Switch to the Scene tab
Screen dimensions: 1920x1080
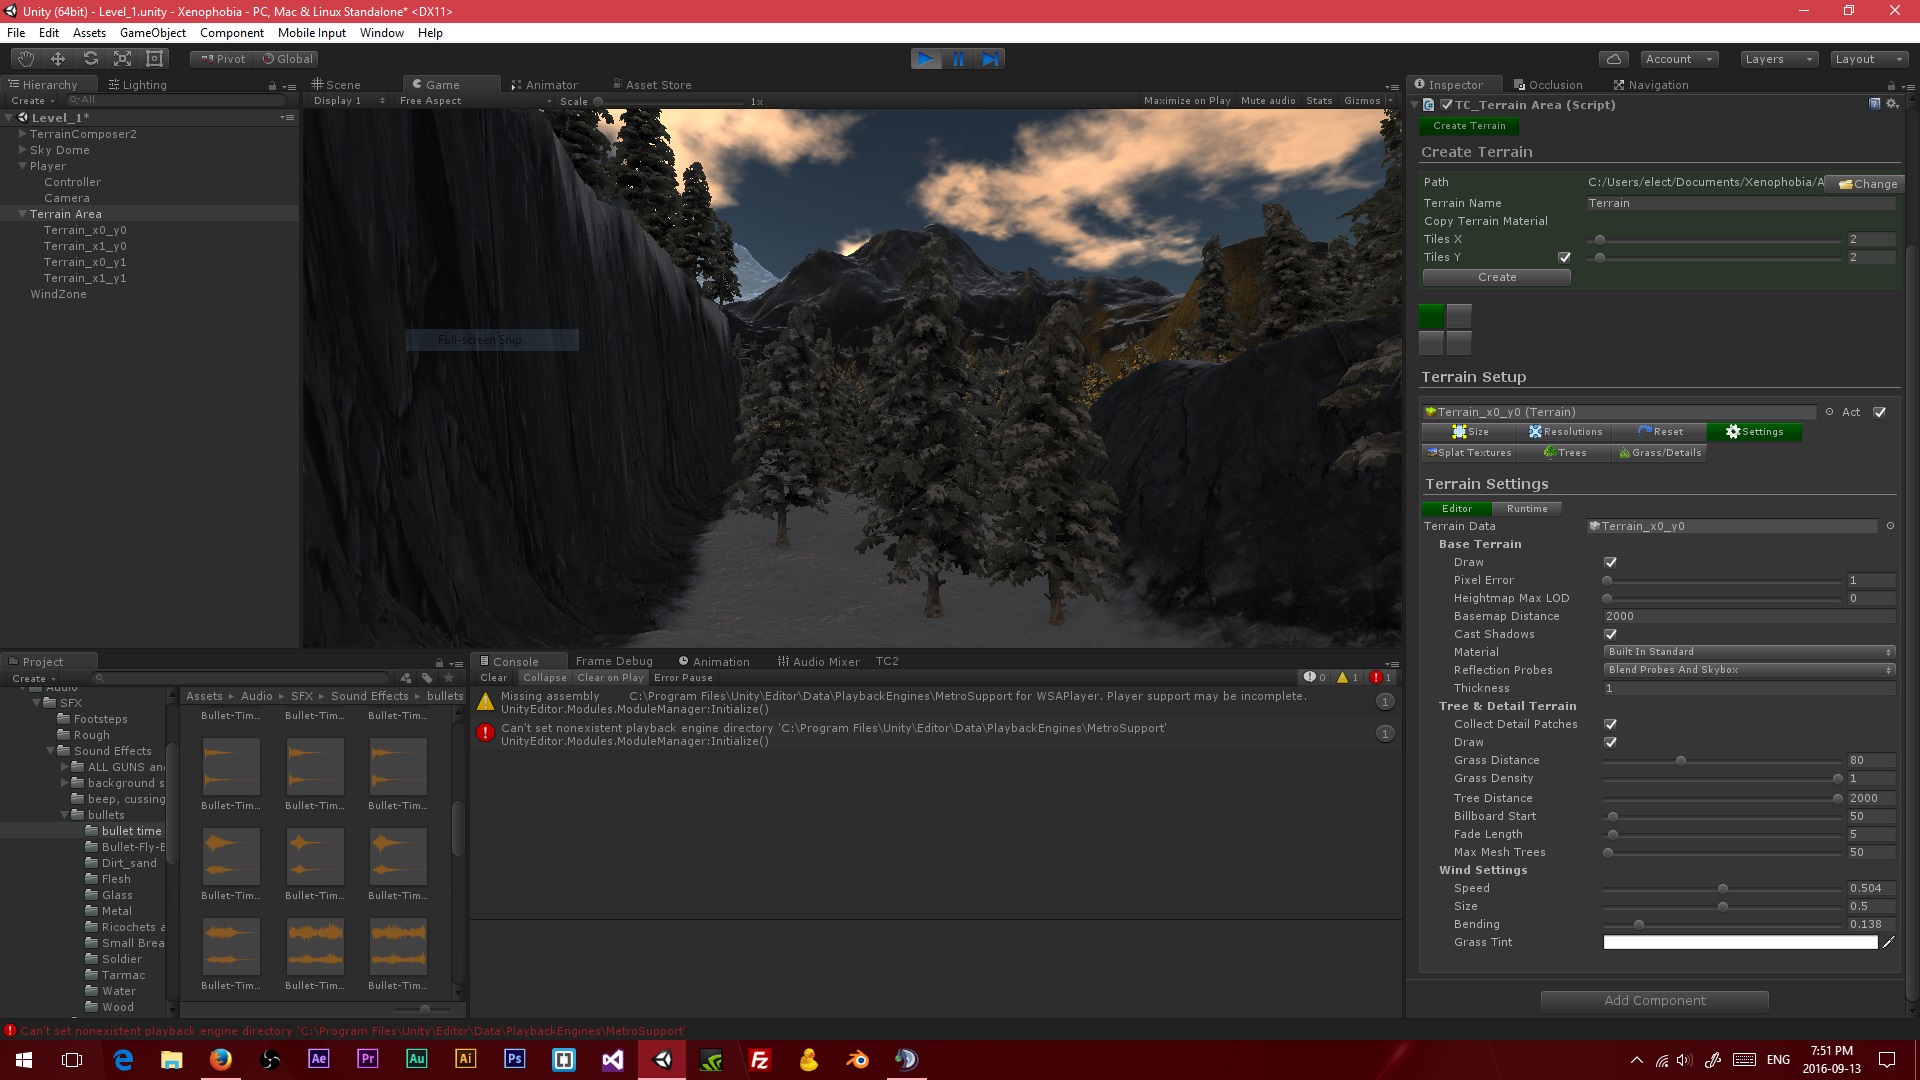pyautogui.click(x=336, y=85)
